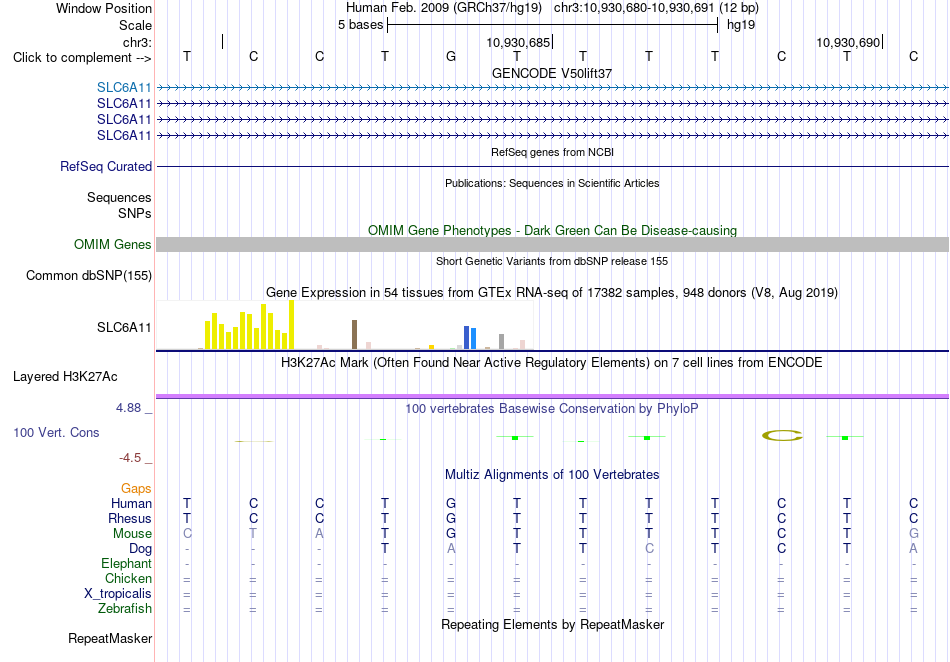
Task: Click 'Multiz Alignments of 100 Vertebrates' title
Action: (x=552, y=474)
